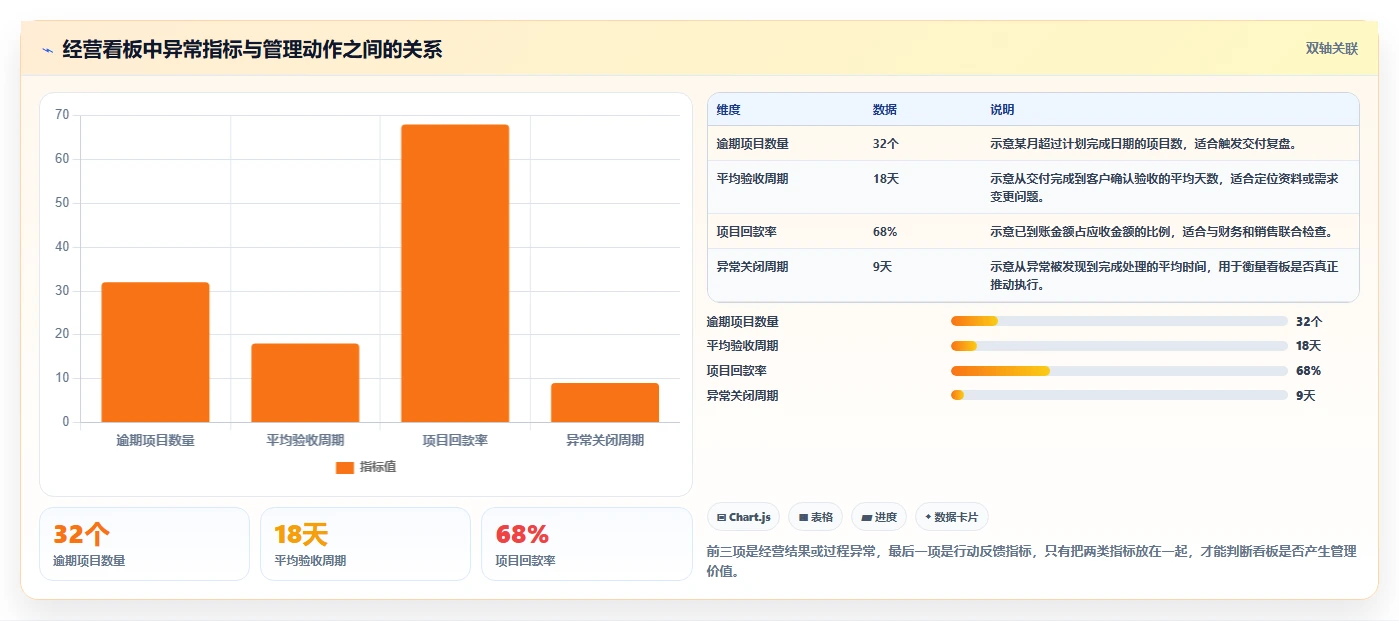Click the 异常关闭周期 bar in chart

[605, 402]
